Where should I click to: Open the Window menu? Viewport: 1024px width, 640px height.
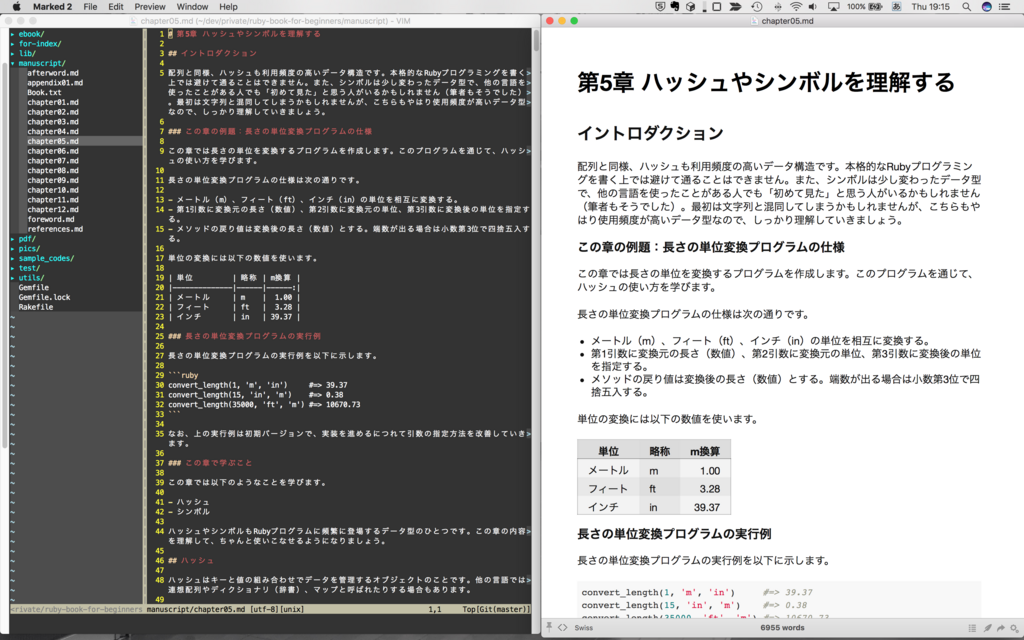pyautogui.click(x=192, y=7)
